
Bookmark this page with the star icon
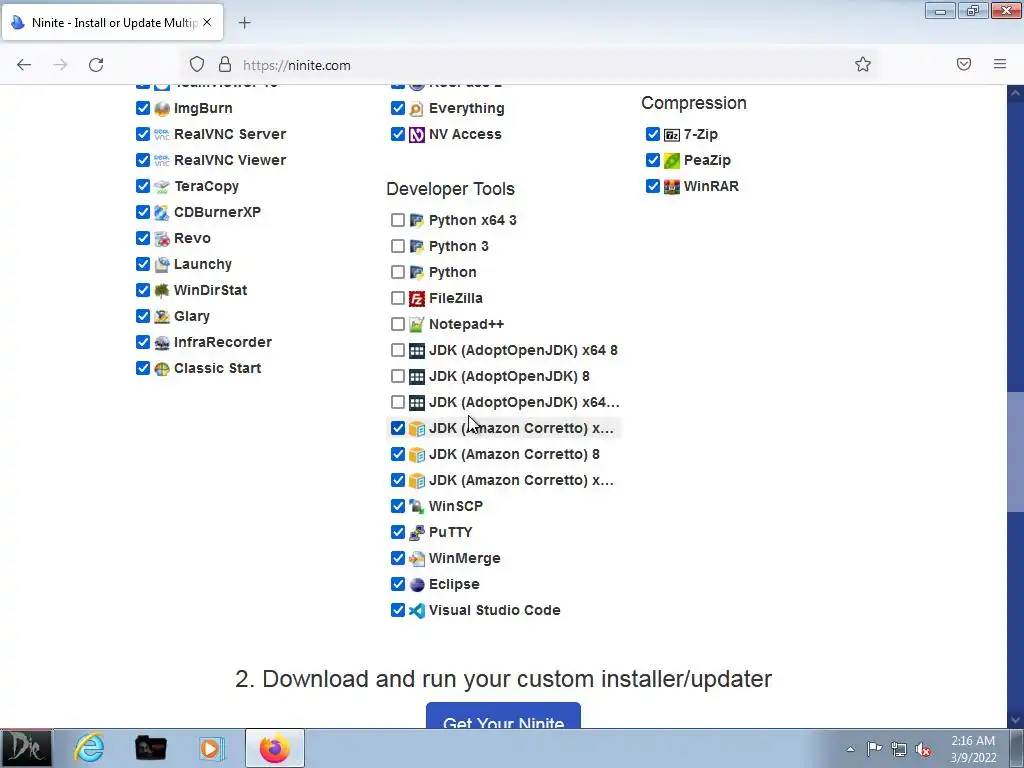click(863, 64)
